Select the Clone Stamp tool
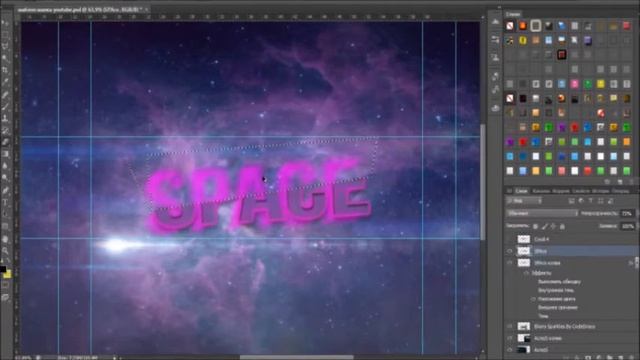640x360 pixels. 5,119
